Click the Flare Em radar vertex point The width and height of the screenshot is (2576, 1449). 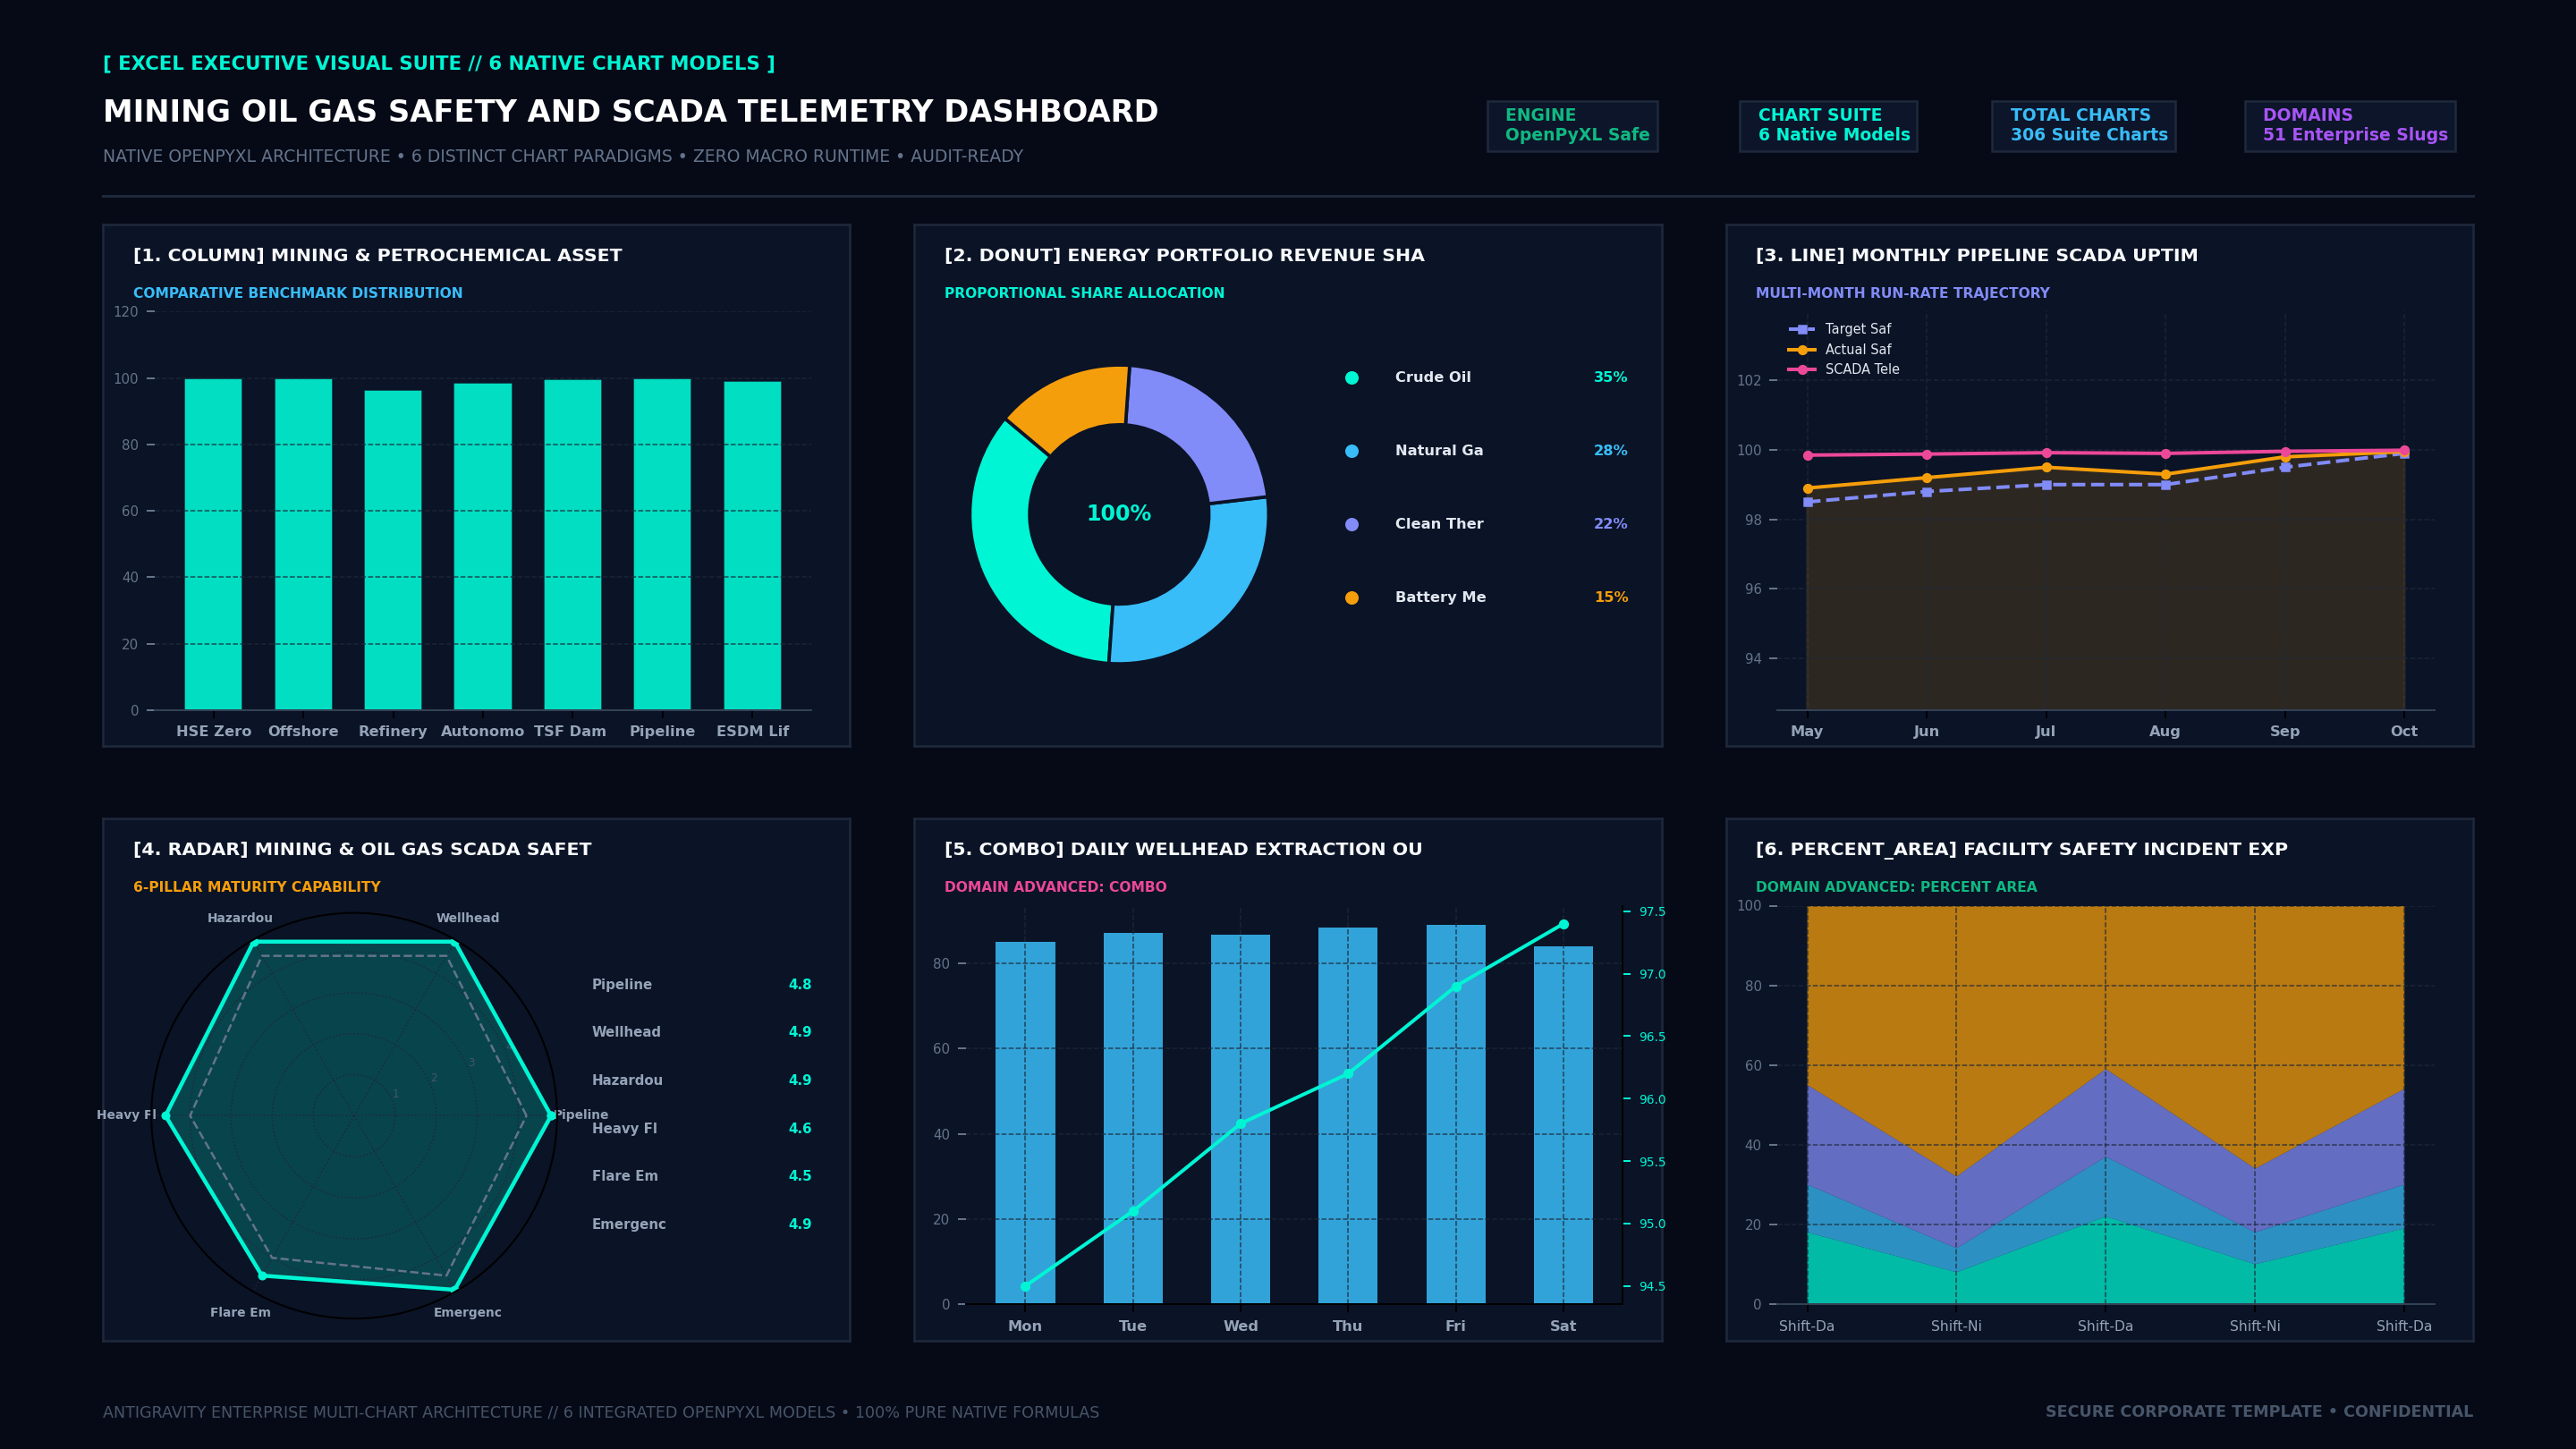coord(262,1276)
